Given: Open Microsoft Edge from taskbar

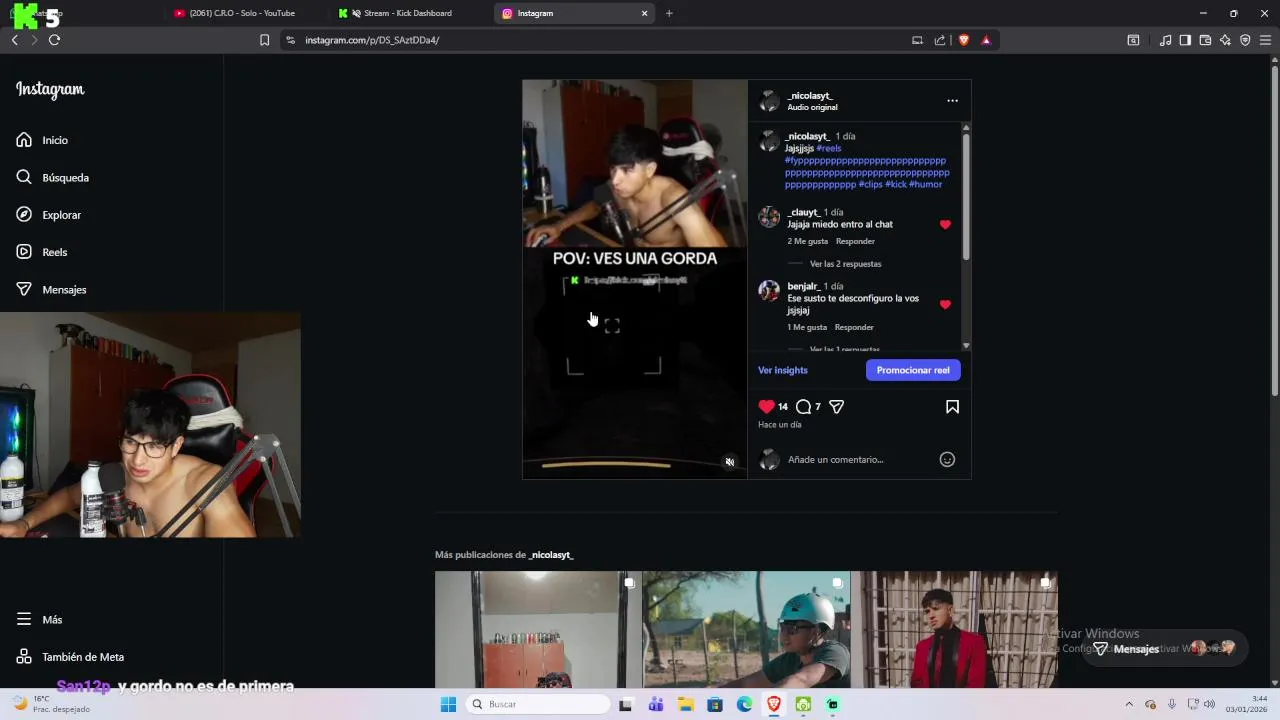Looking at the screenshot, I should pos(745,704).
